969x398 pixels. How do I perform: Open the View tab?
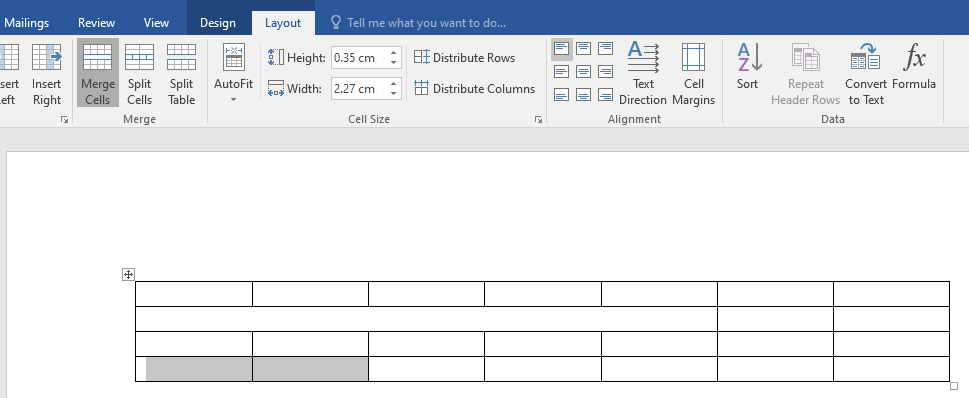click(x=156, y=23)
